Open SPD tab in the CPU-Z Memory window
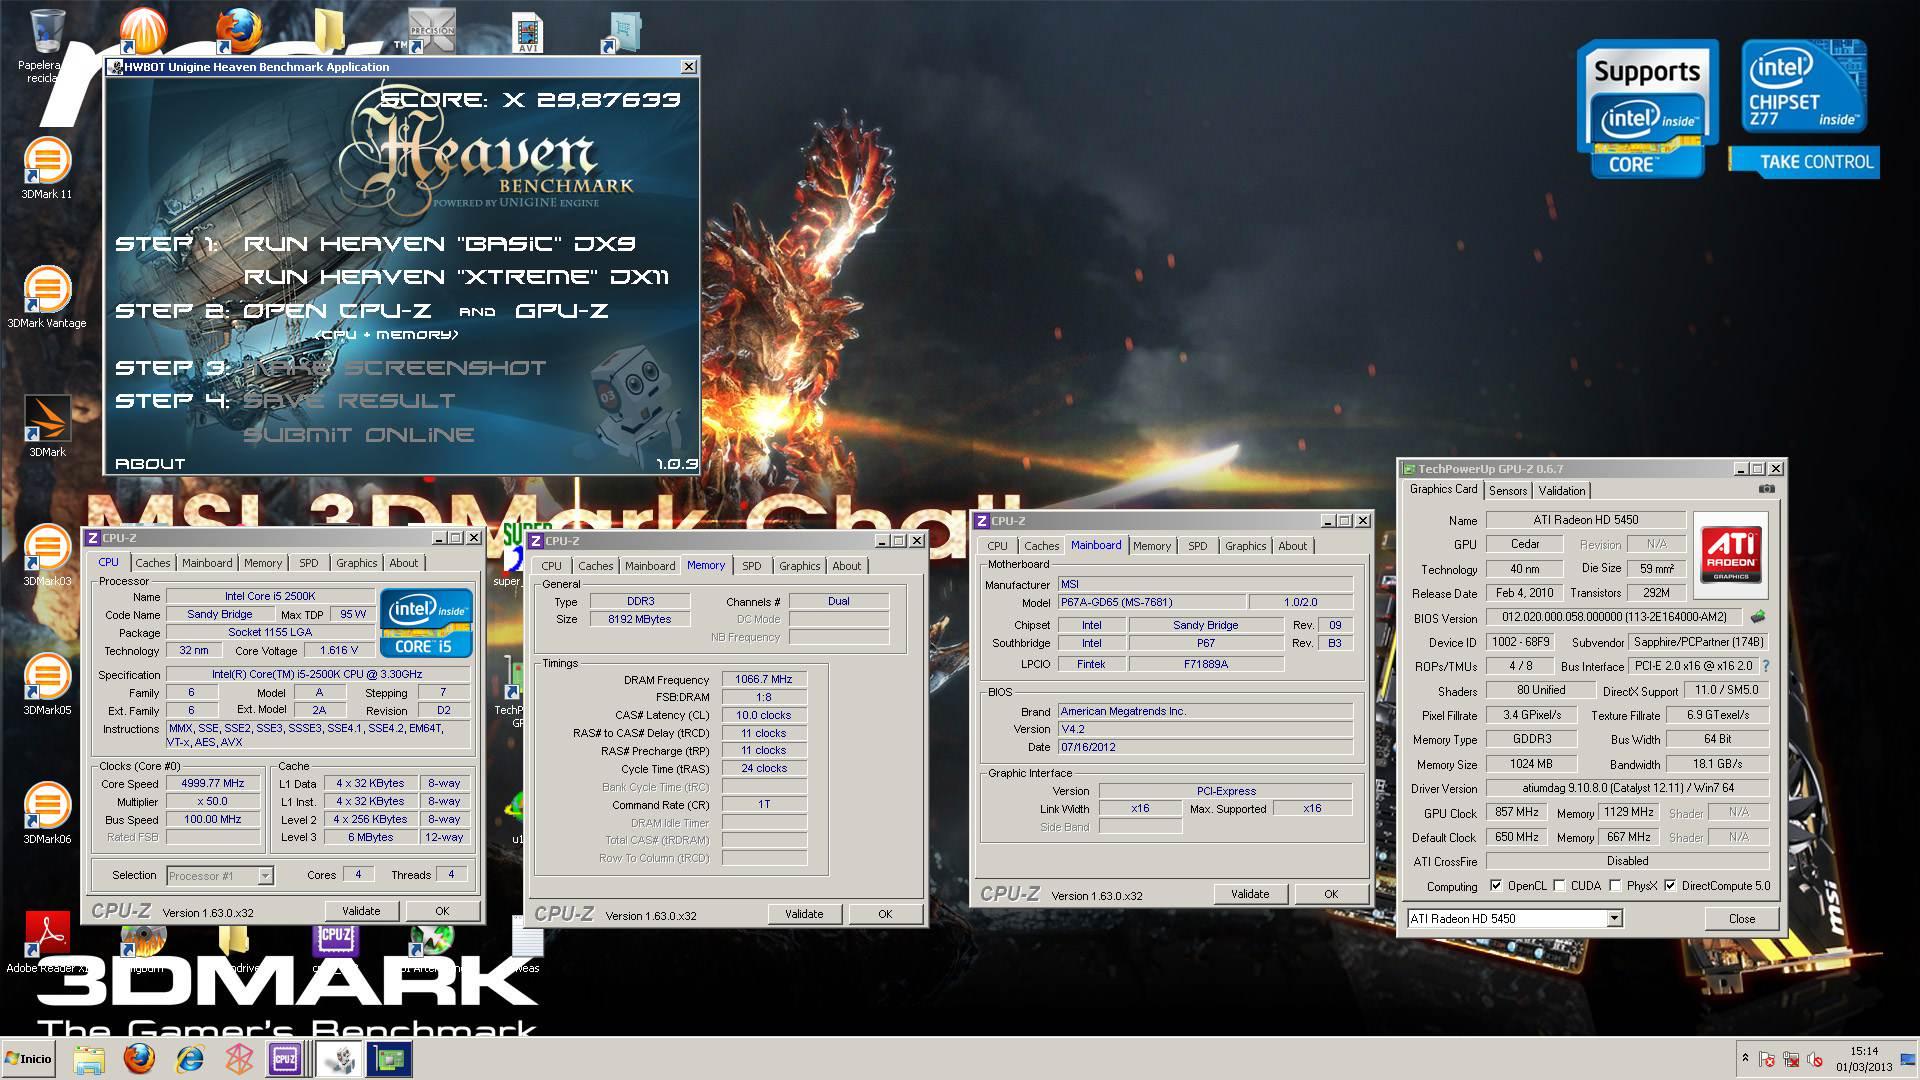 tap(751, 566)
